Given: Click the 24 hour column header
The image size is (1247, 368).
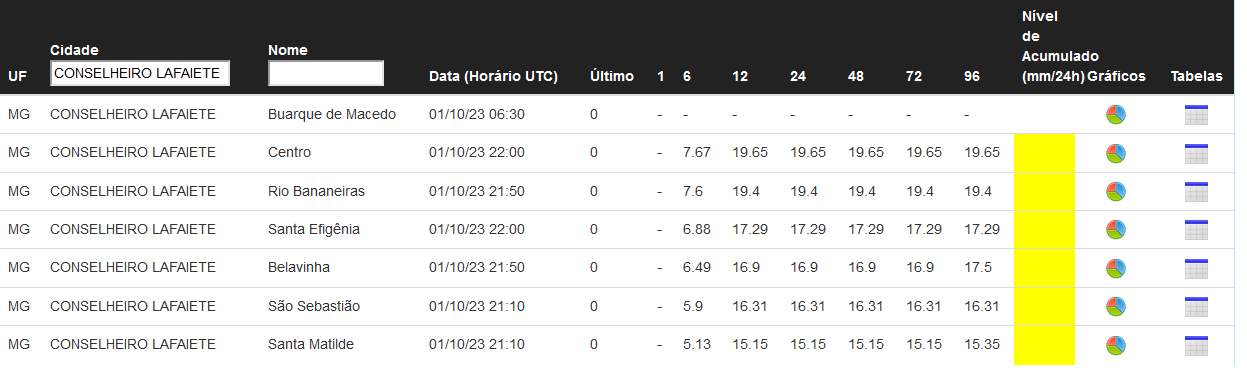Looking at the screenshot, I should [798, 76].
